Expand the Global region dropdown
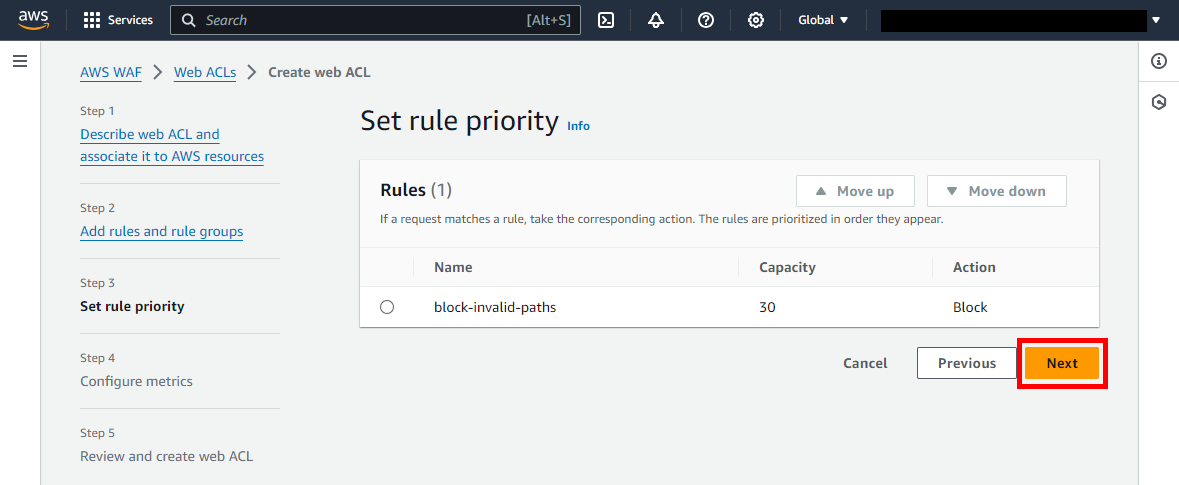1179x485 pixels. [823, 20]
